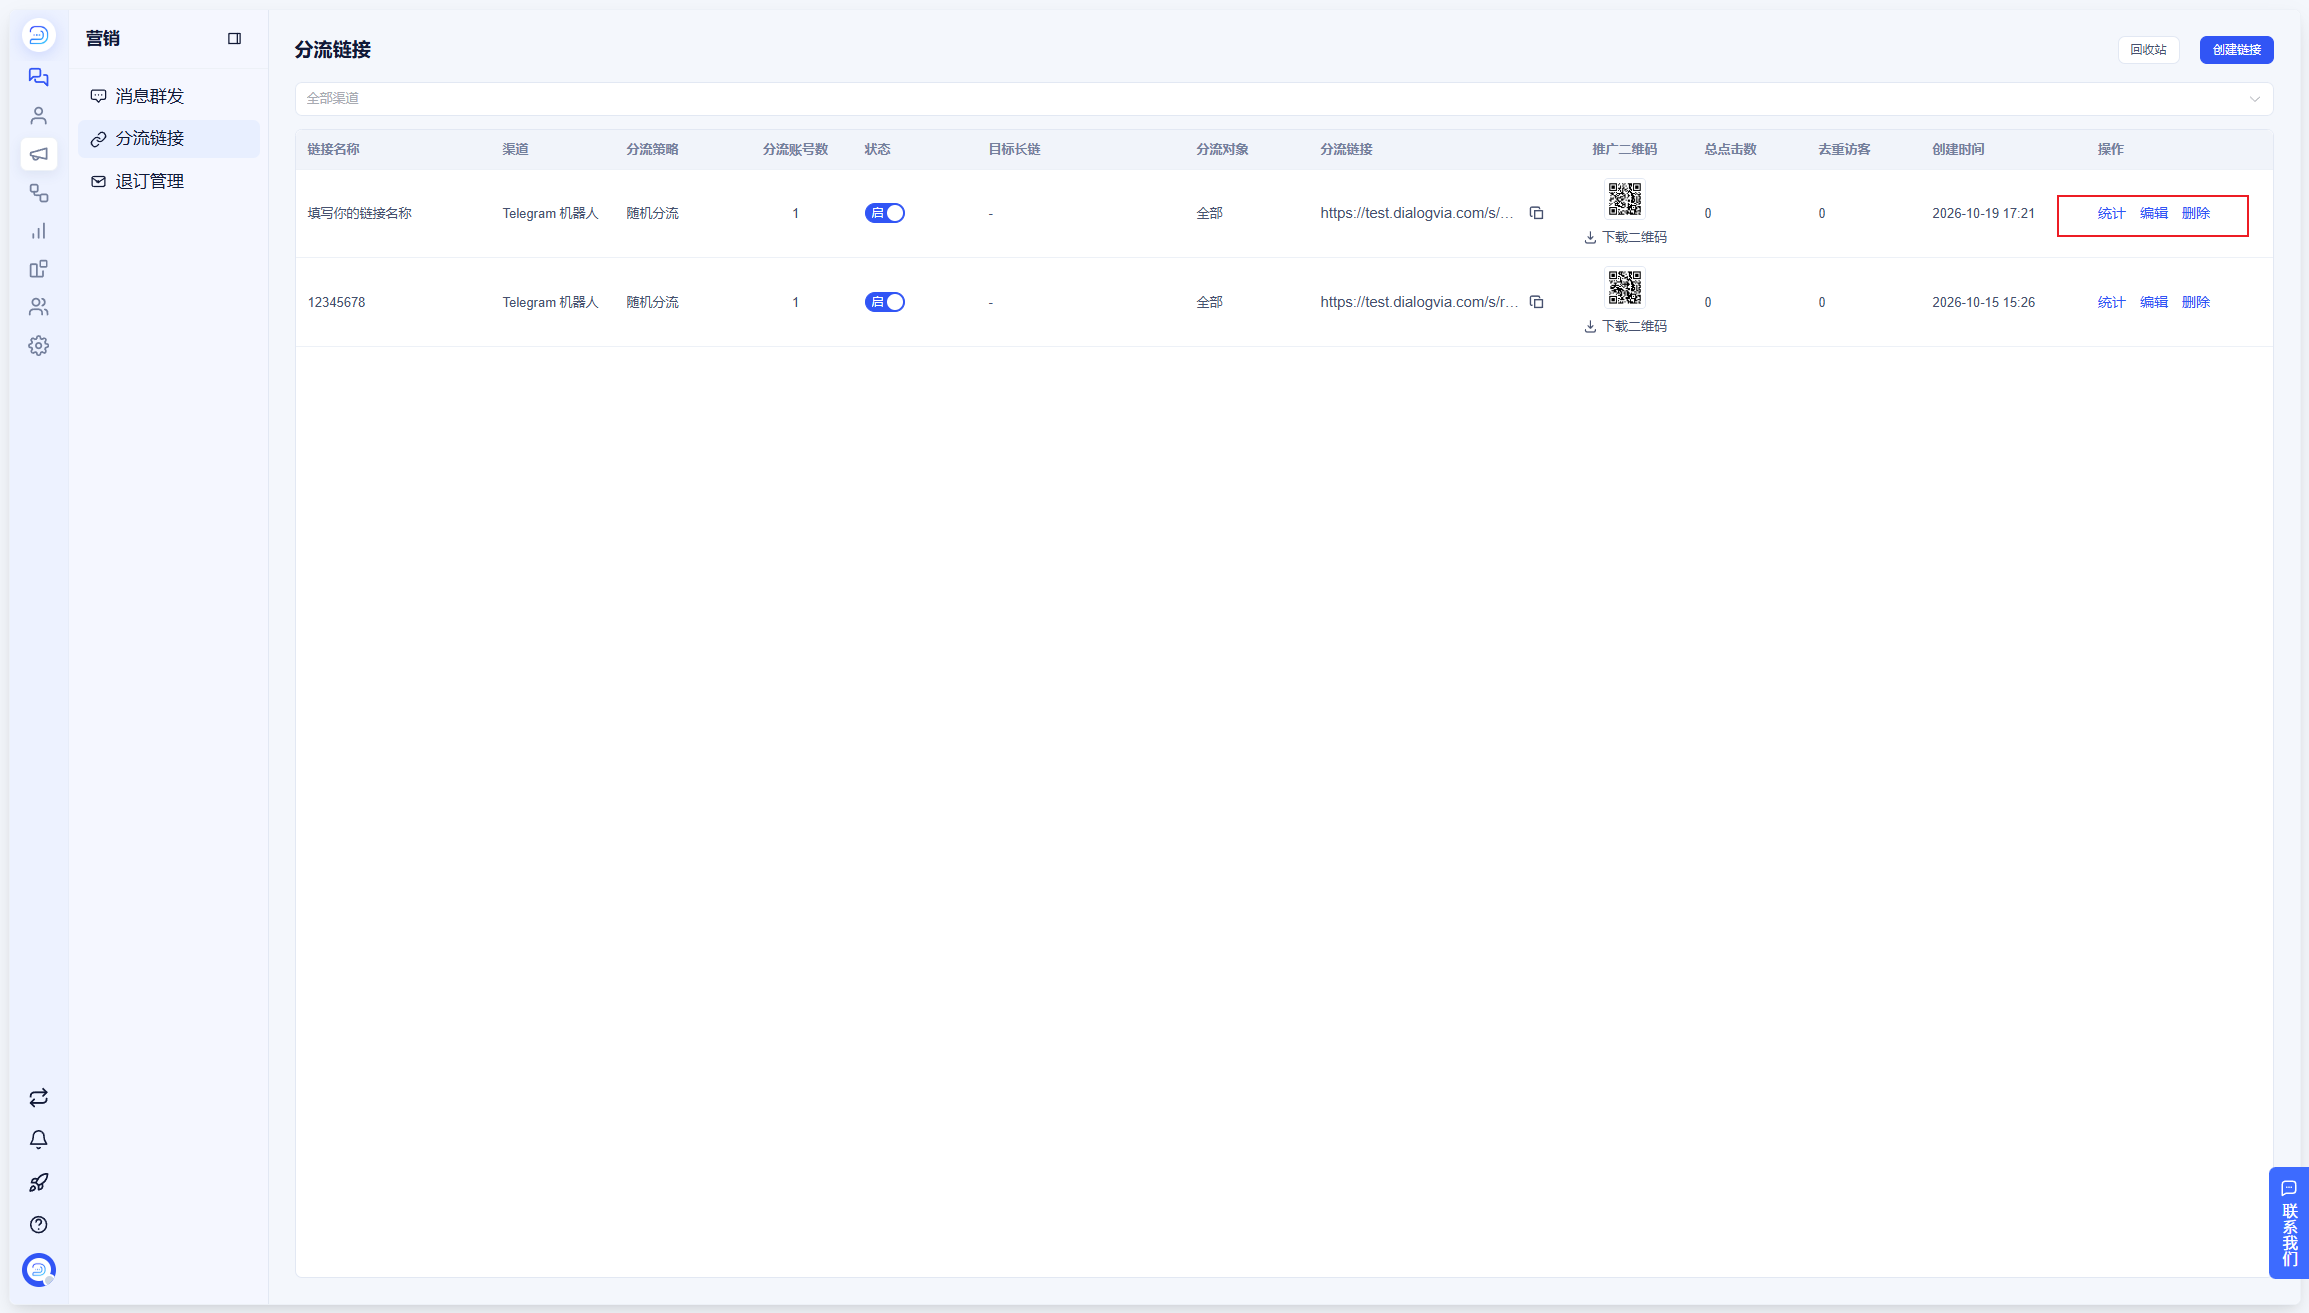2309x1313 pixels.
Task: Click the 填写你的链接名称 link name cell
Action: click(359, 213)
